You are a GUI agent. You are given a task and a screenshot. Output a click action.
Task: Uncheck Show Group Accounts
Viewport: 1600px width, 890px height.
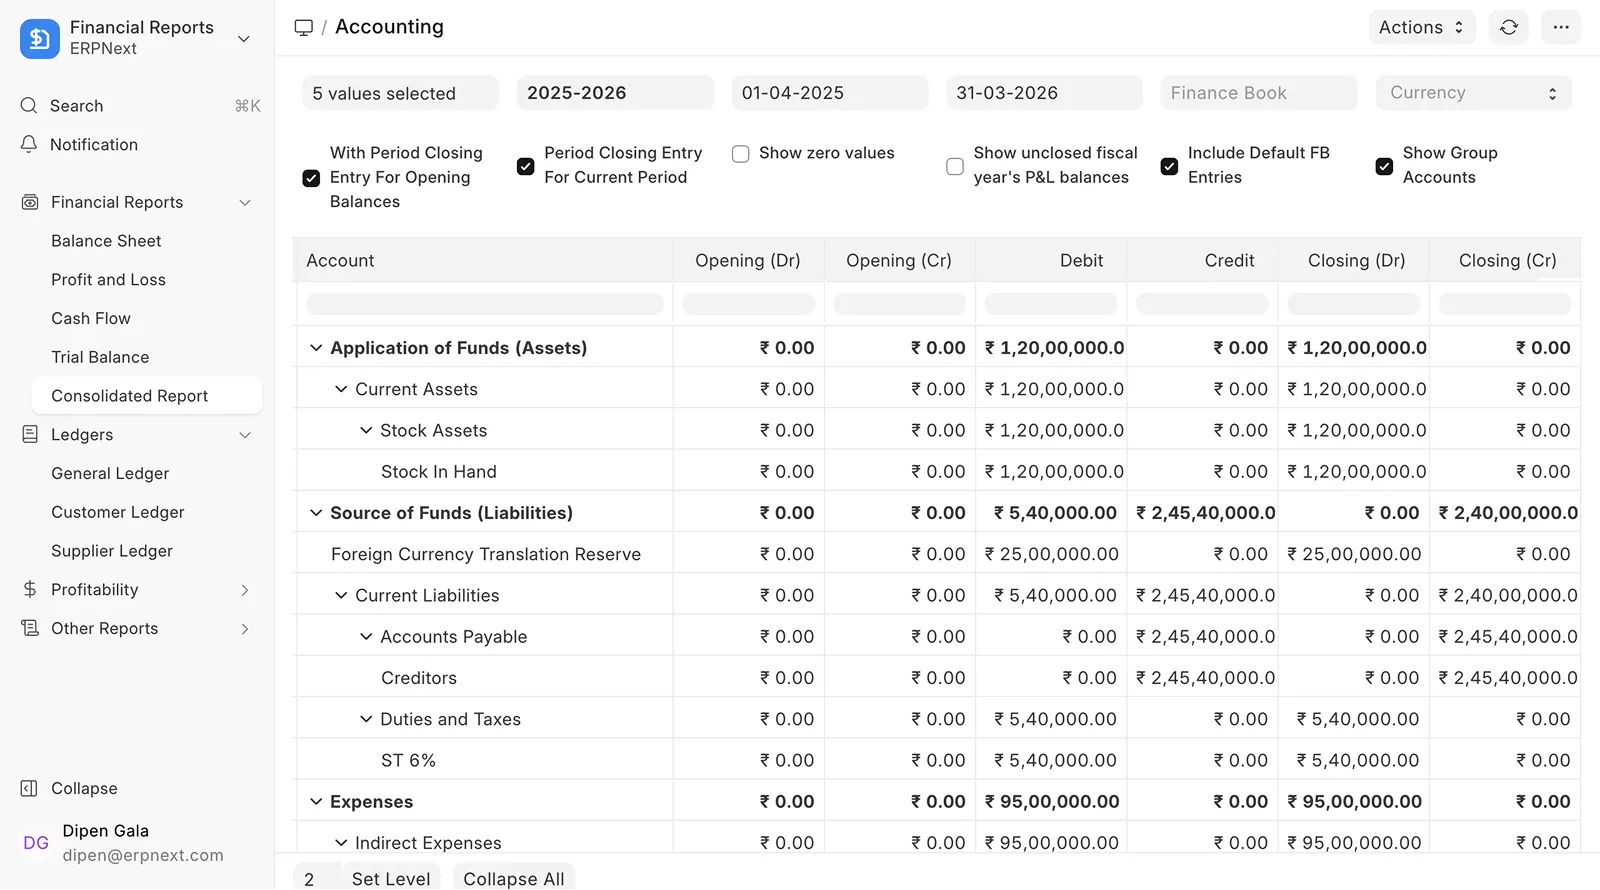pyautogui.click(x=1384, y=166)
